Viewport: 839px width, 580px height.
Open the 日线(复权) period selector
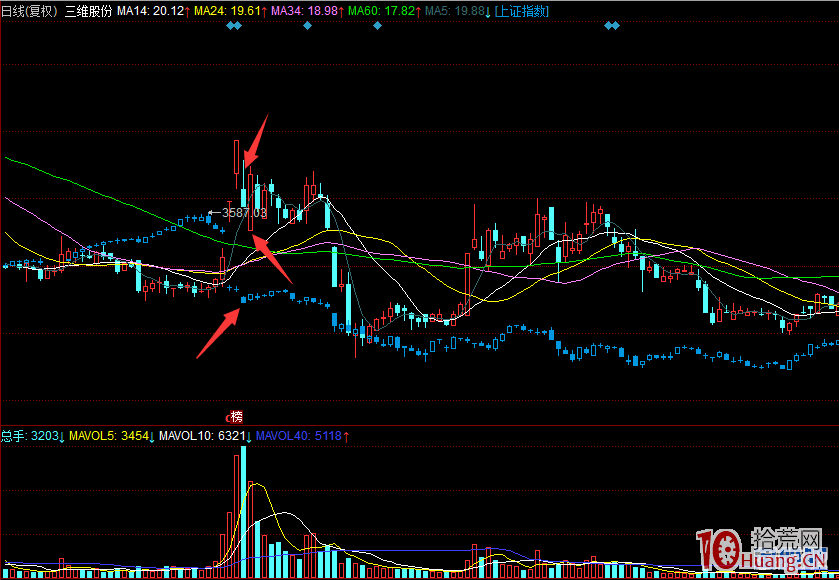(x=29, y=11)
